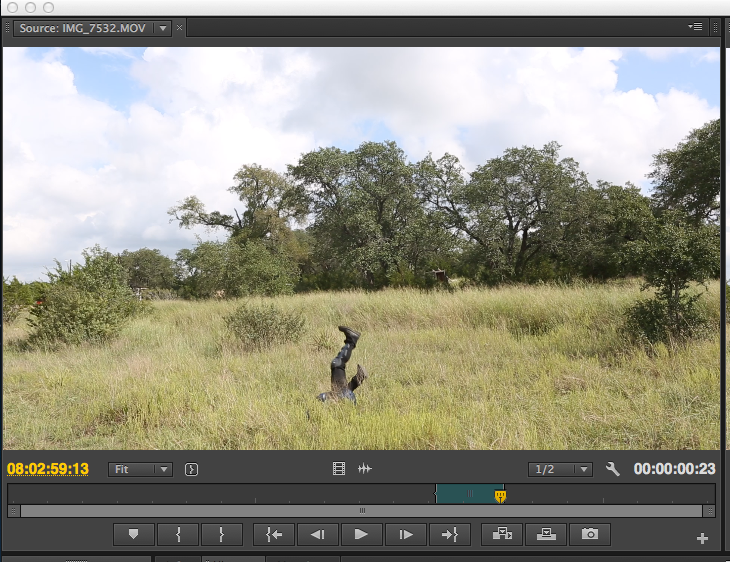Open the 1/2 playback resolution dropdown
Image resolution: width=730 pixels, height=562 pixels.
[561, 469]
